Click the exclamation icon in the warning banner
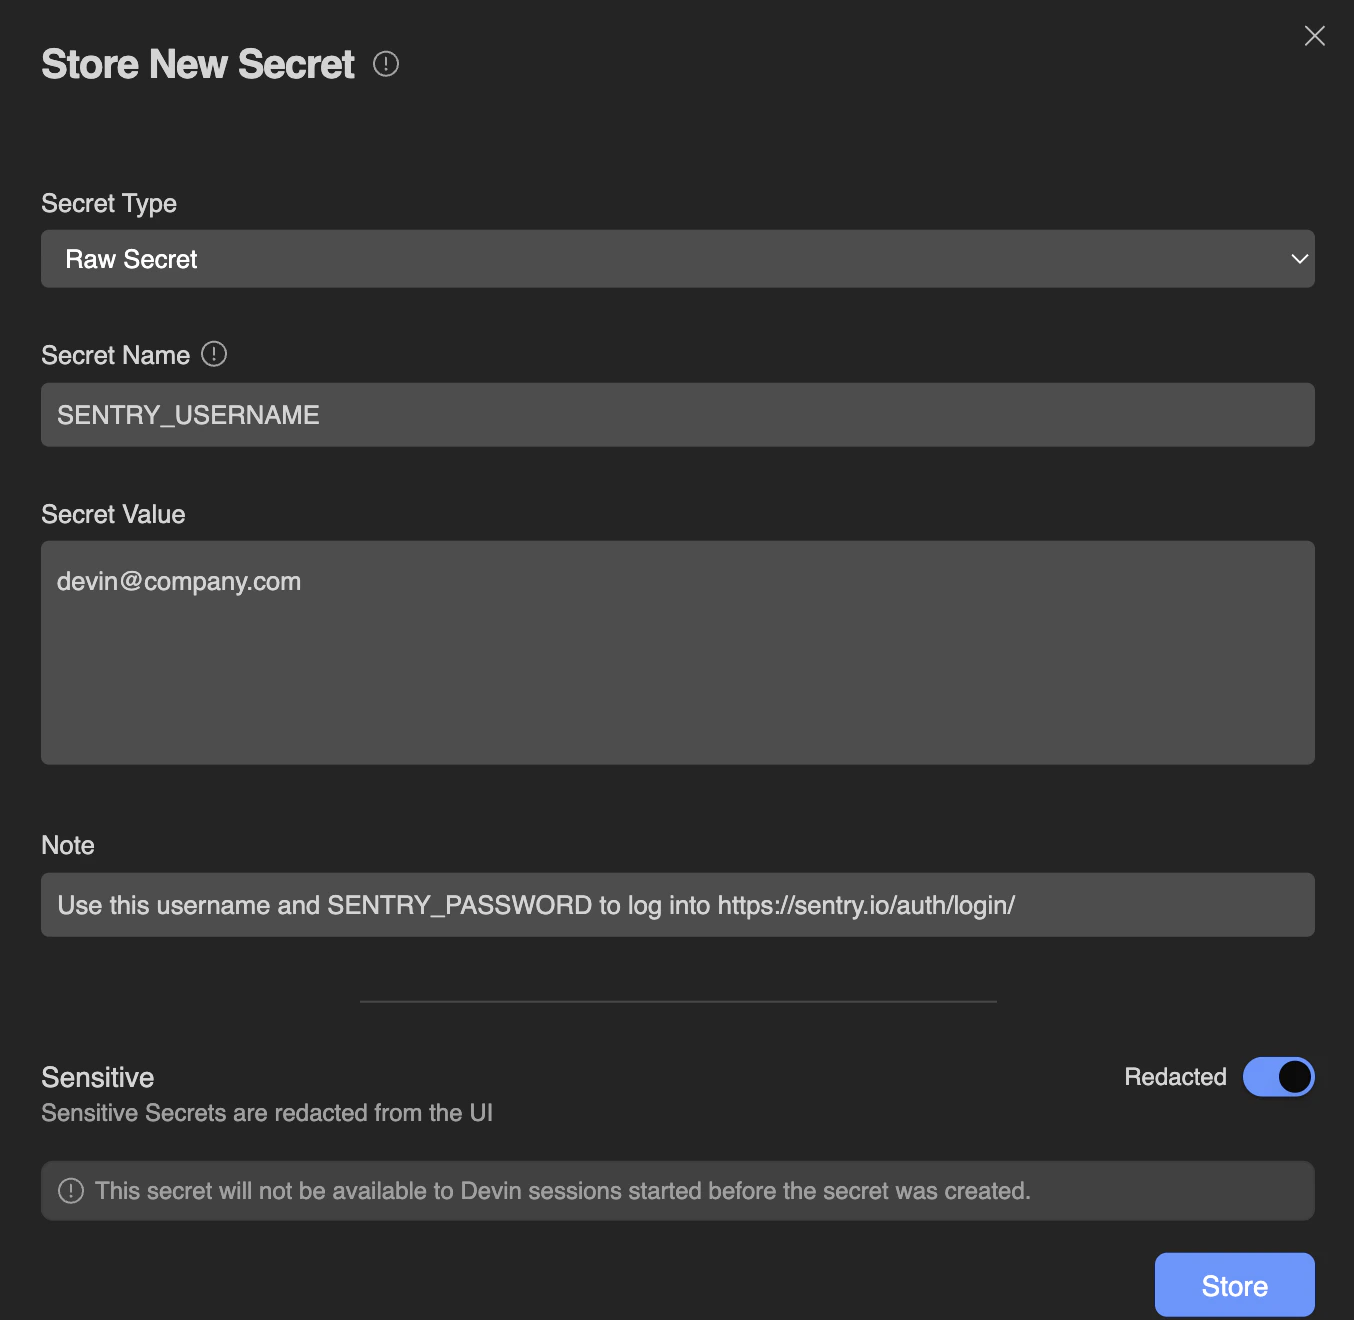This screenshot has width=1354, height=1320. click(x=69, y=1190)
